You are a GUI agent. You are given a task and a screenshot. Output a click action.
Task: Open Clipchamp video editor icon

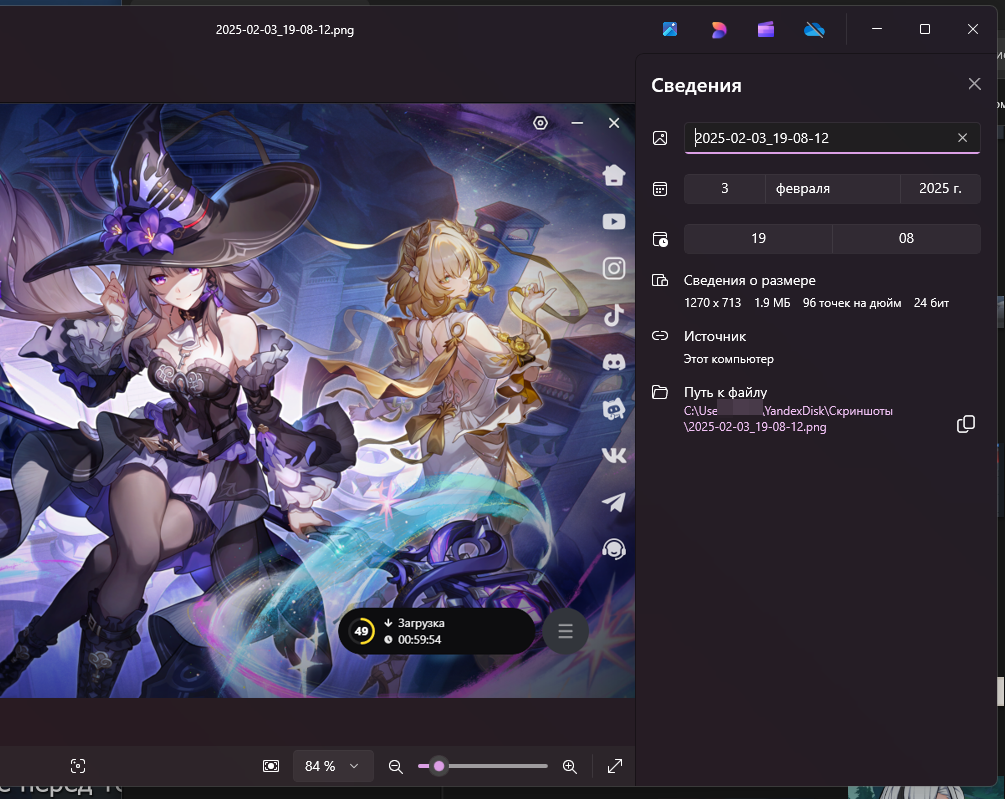pyautogui.click(x=766, y=29)
